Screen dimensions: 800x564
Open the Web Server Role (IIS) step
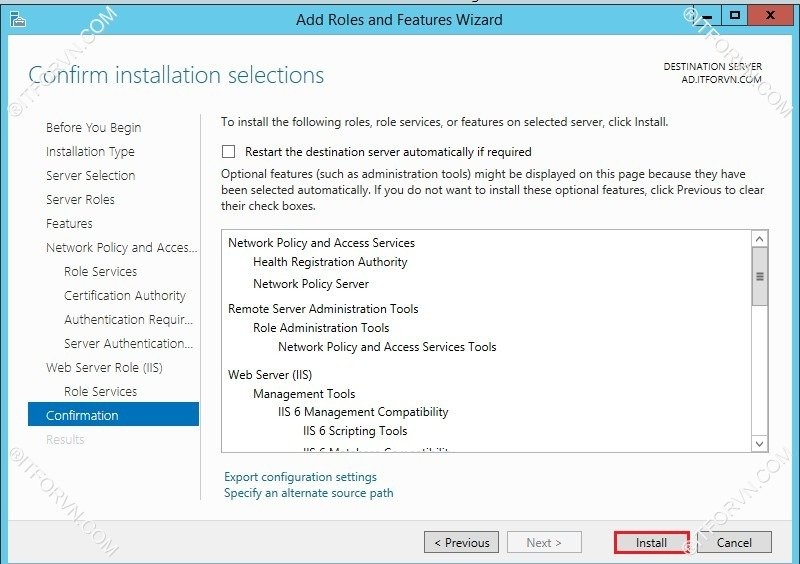click(104, 367)
